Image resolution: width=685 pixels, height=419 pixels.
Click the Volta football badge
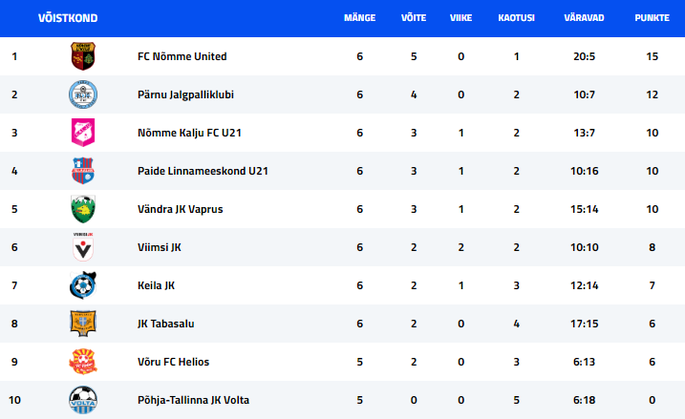coord(83,400)
